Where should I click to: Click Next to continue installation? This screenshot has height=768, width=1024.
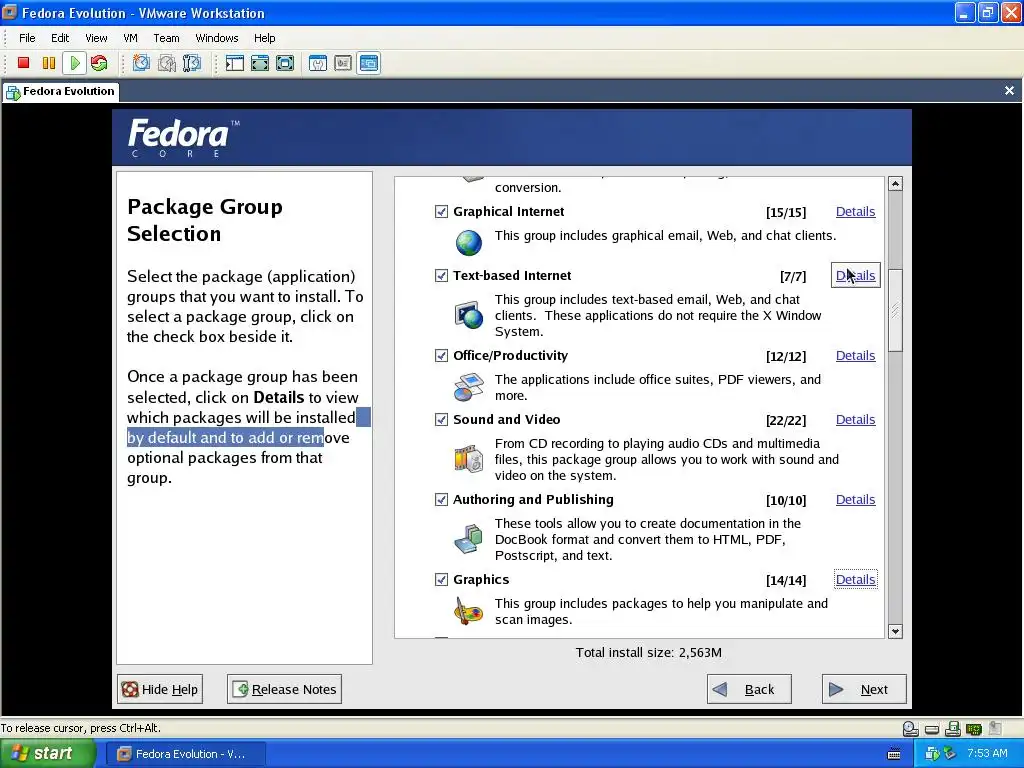click(864, 689)
